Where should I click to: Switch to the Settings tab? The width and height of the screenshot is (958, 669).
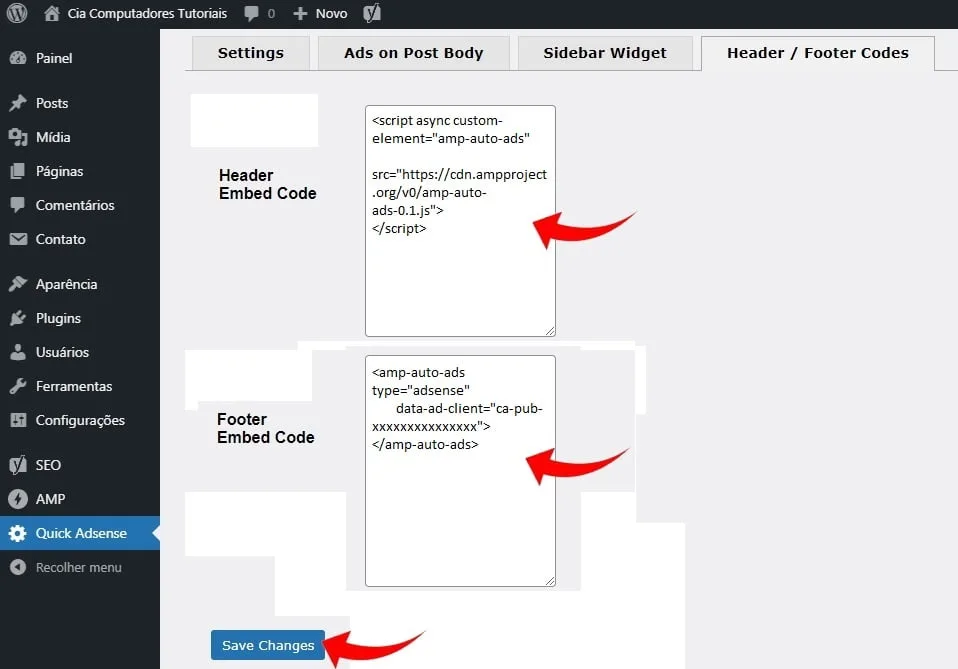[250, 53]
